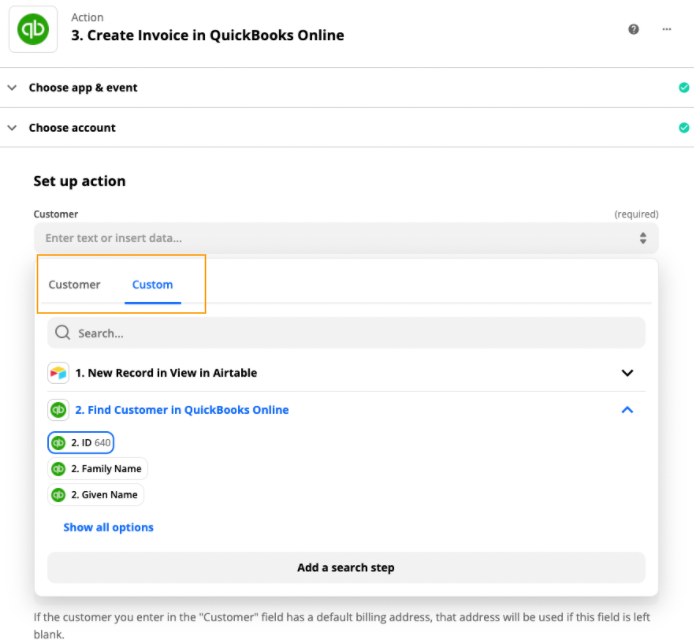The height and width of the screenshot is (642, 694).
Task: Click the Search box in dropdown
Action: pyautogui.click(x=346, y=333)
